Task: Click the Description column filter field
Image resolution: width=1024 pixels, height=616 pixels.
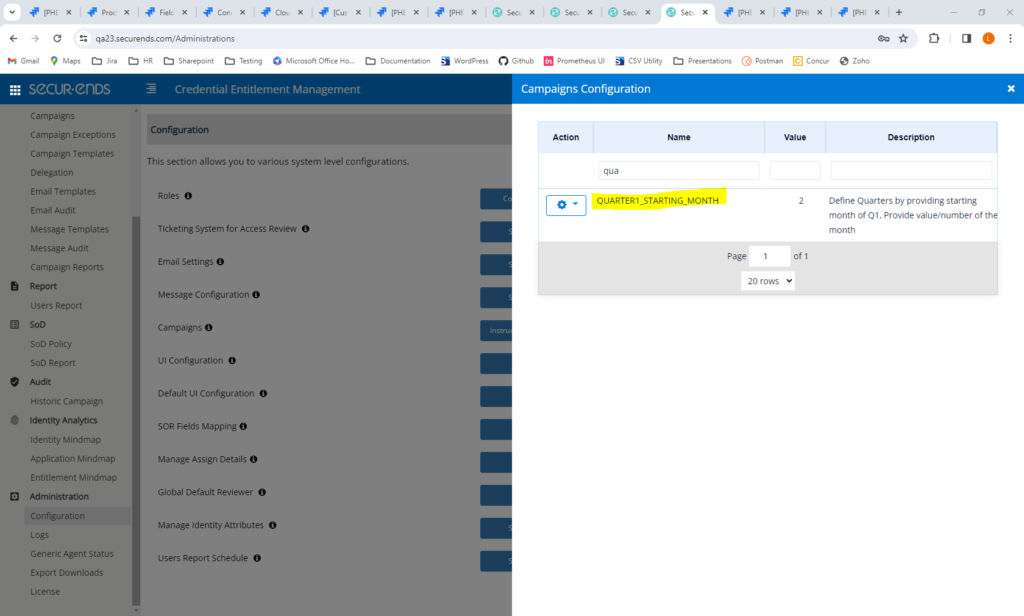Action: click(911, 170)
